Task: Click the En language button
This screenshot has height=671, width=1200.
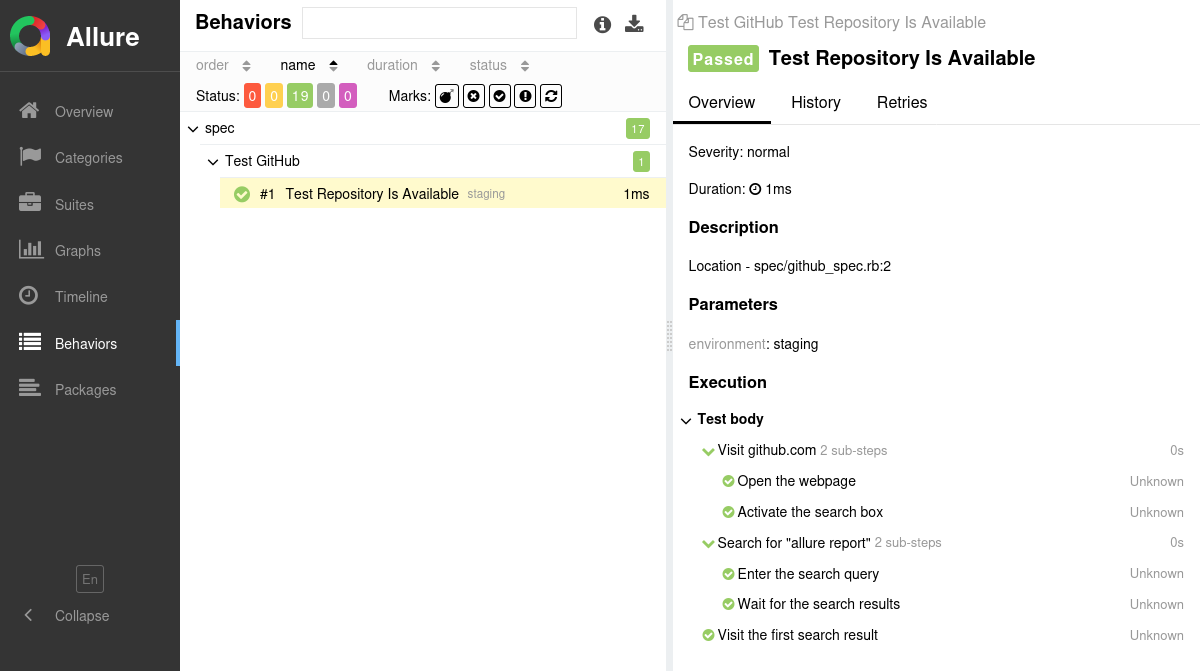Action: 90,579
